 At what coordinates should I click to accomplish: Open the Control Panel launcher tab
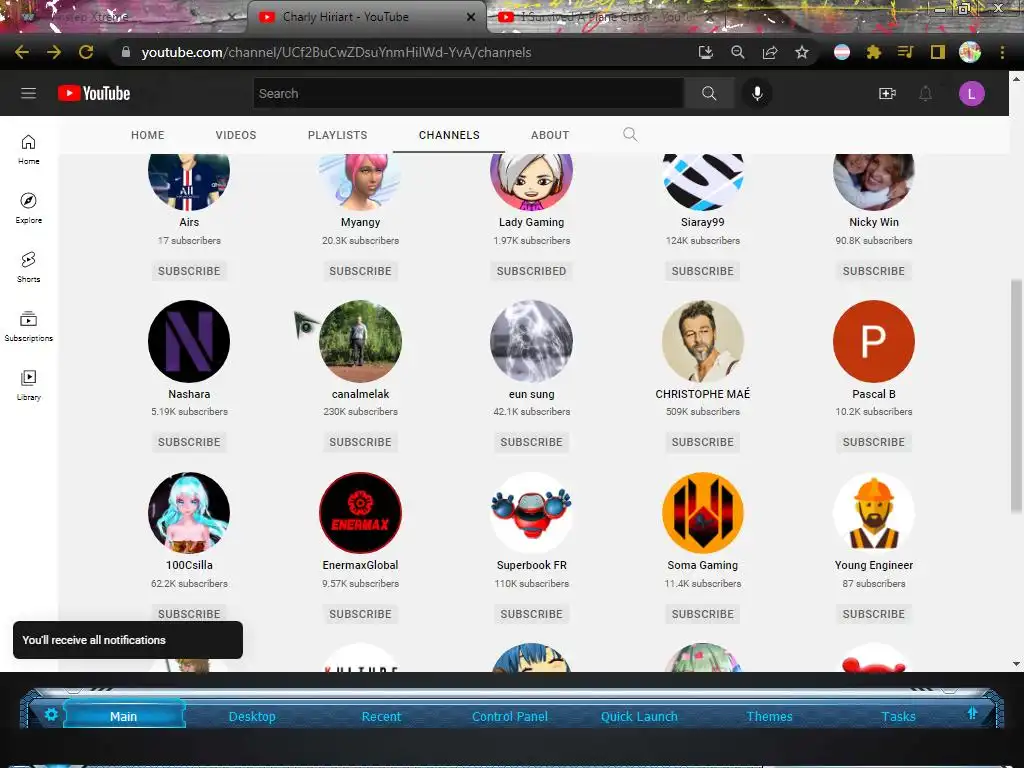tap(510, 716)
